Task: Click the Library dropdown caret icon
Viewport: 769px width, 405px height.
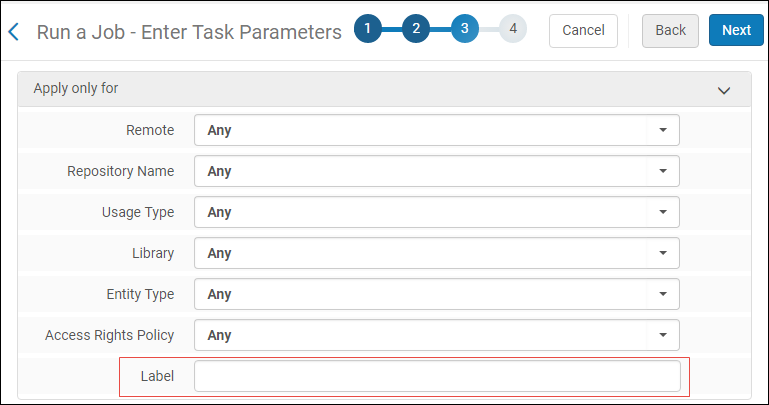Action: [662, 253]
